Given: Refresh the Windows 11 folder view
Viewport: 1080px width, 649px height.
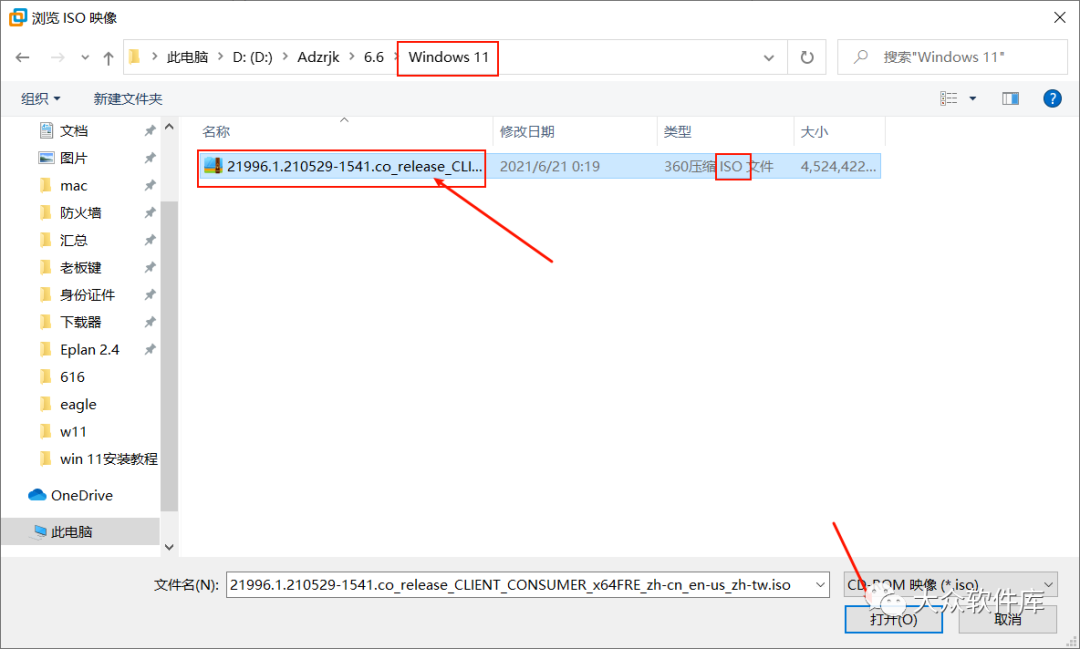Looking at the screenshot, I should pyautogui.click(x=806, y=57).
